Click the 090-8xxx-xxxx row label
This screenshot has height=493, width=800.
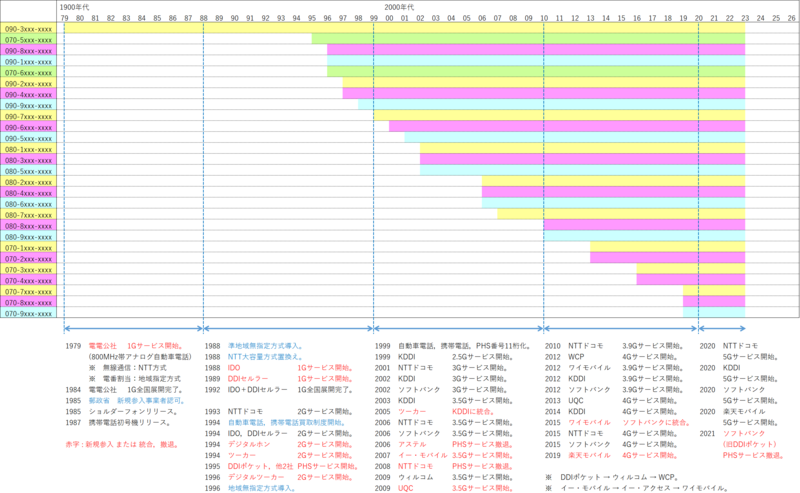(29, 51)
